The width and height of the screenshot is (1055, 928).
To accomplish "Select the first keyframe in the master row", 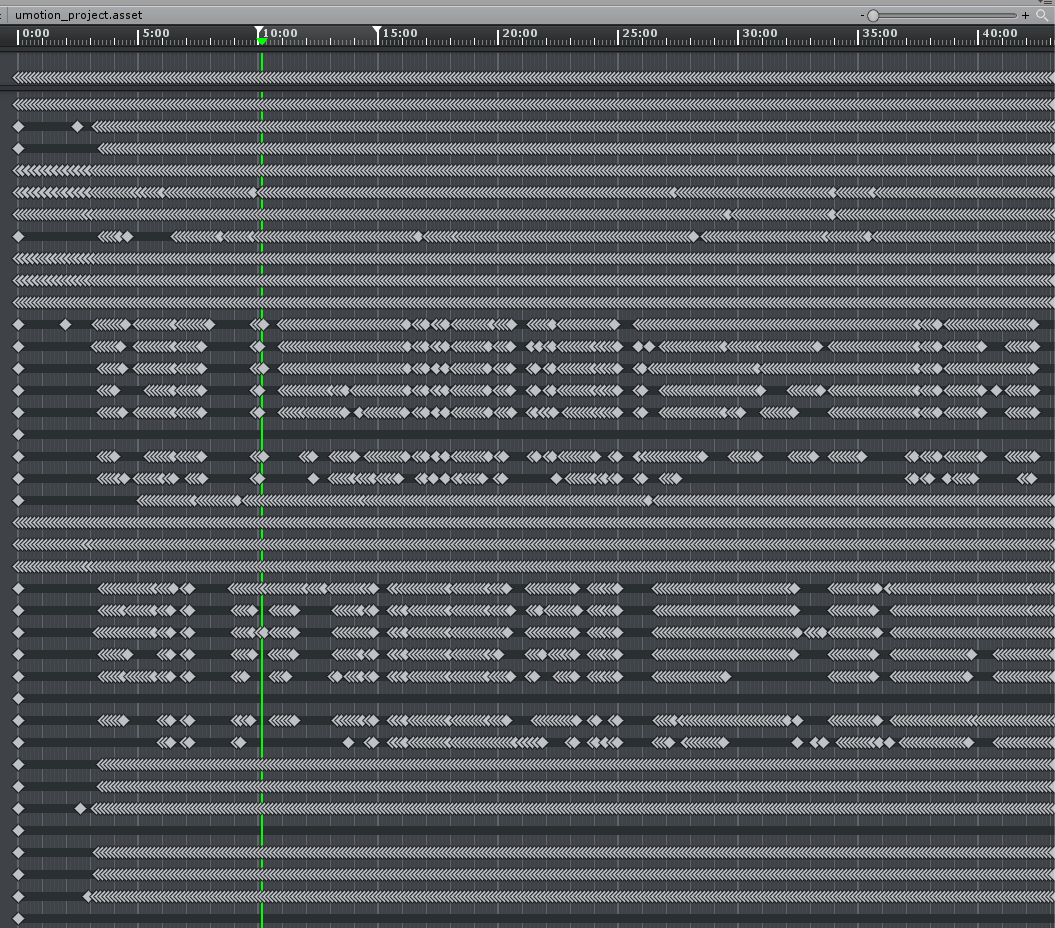I will pos(18,78).
